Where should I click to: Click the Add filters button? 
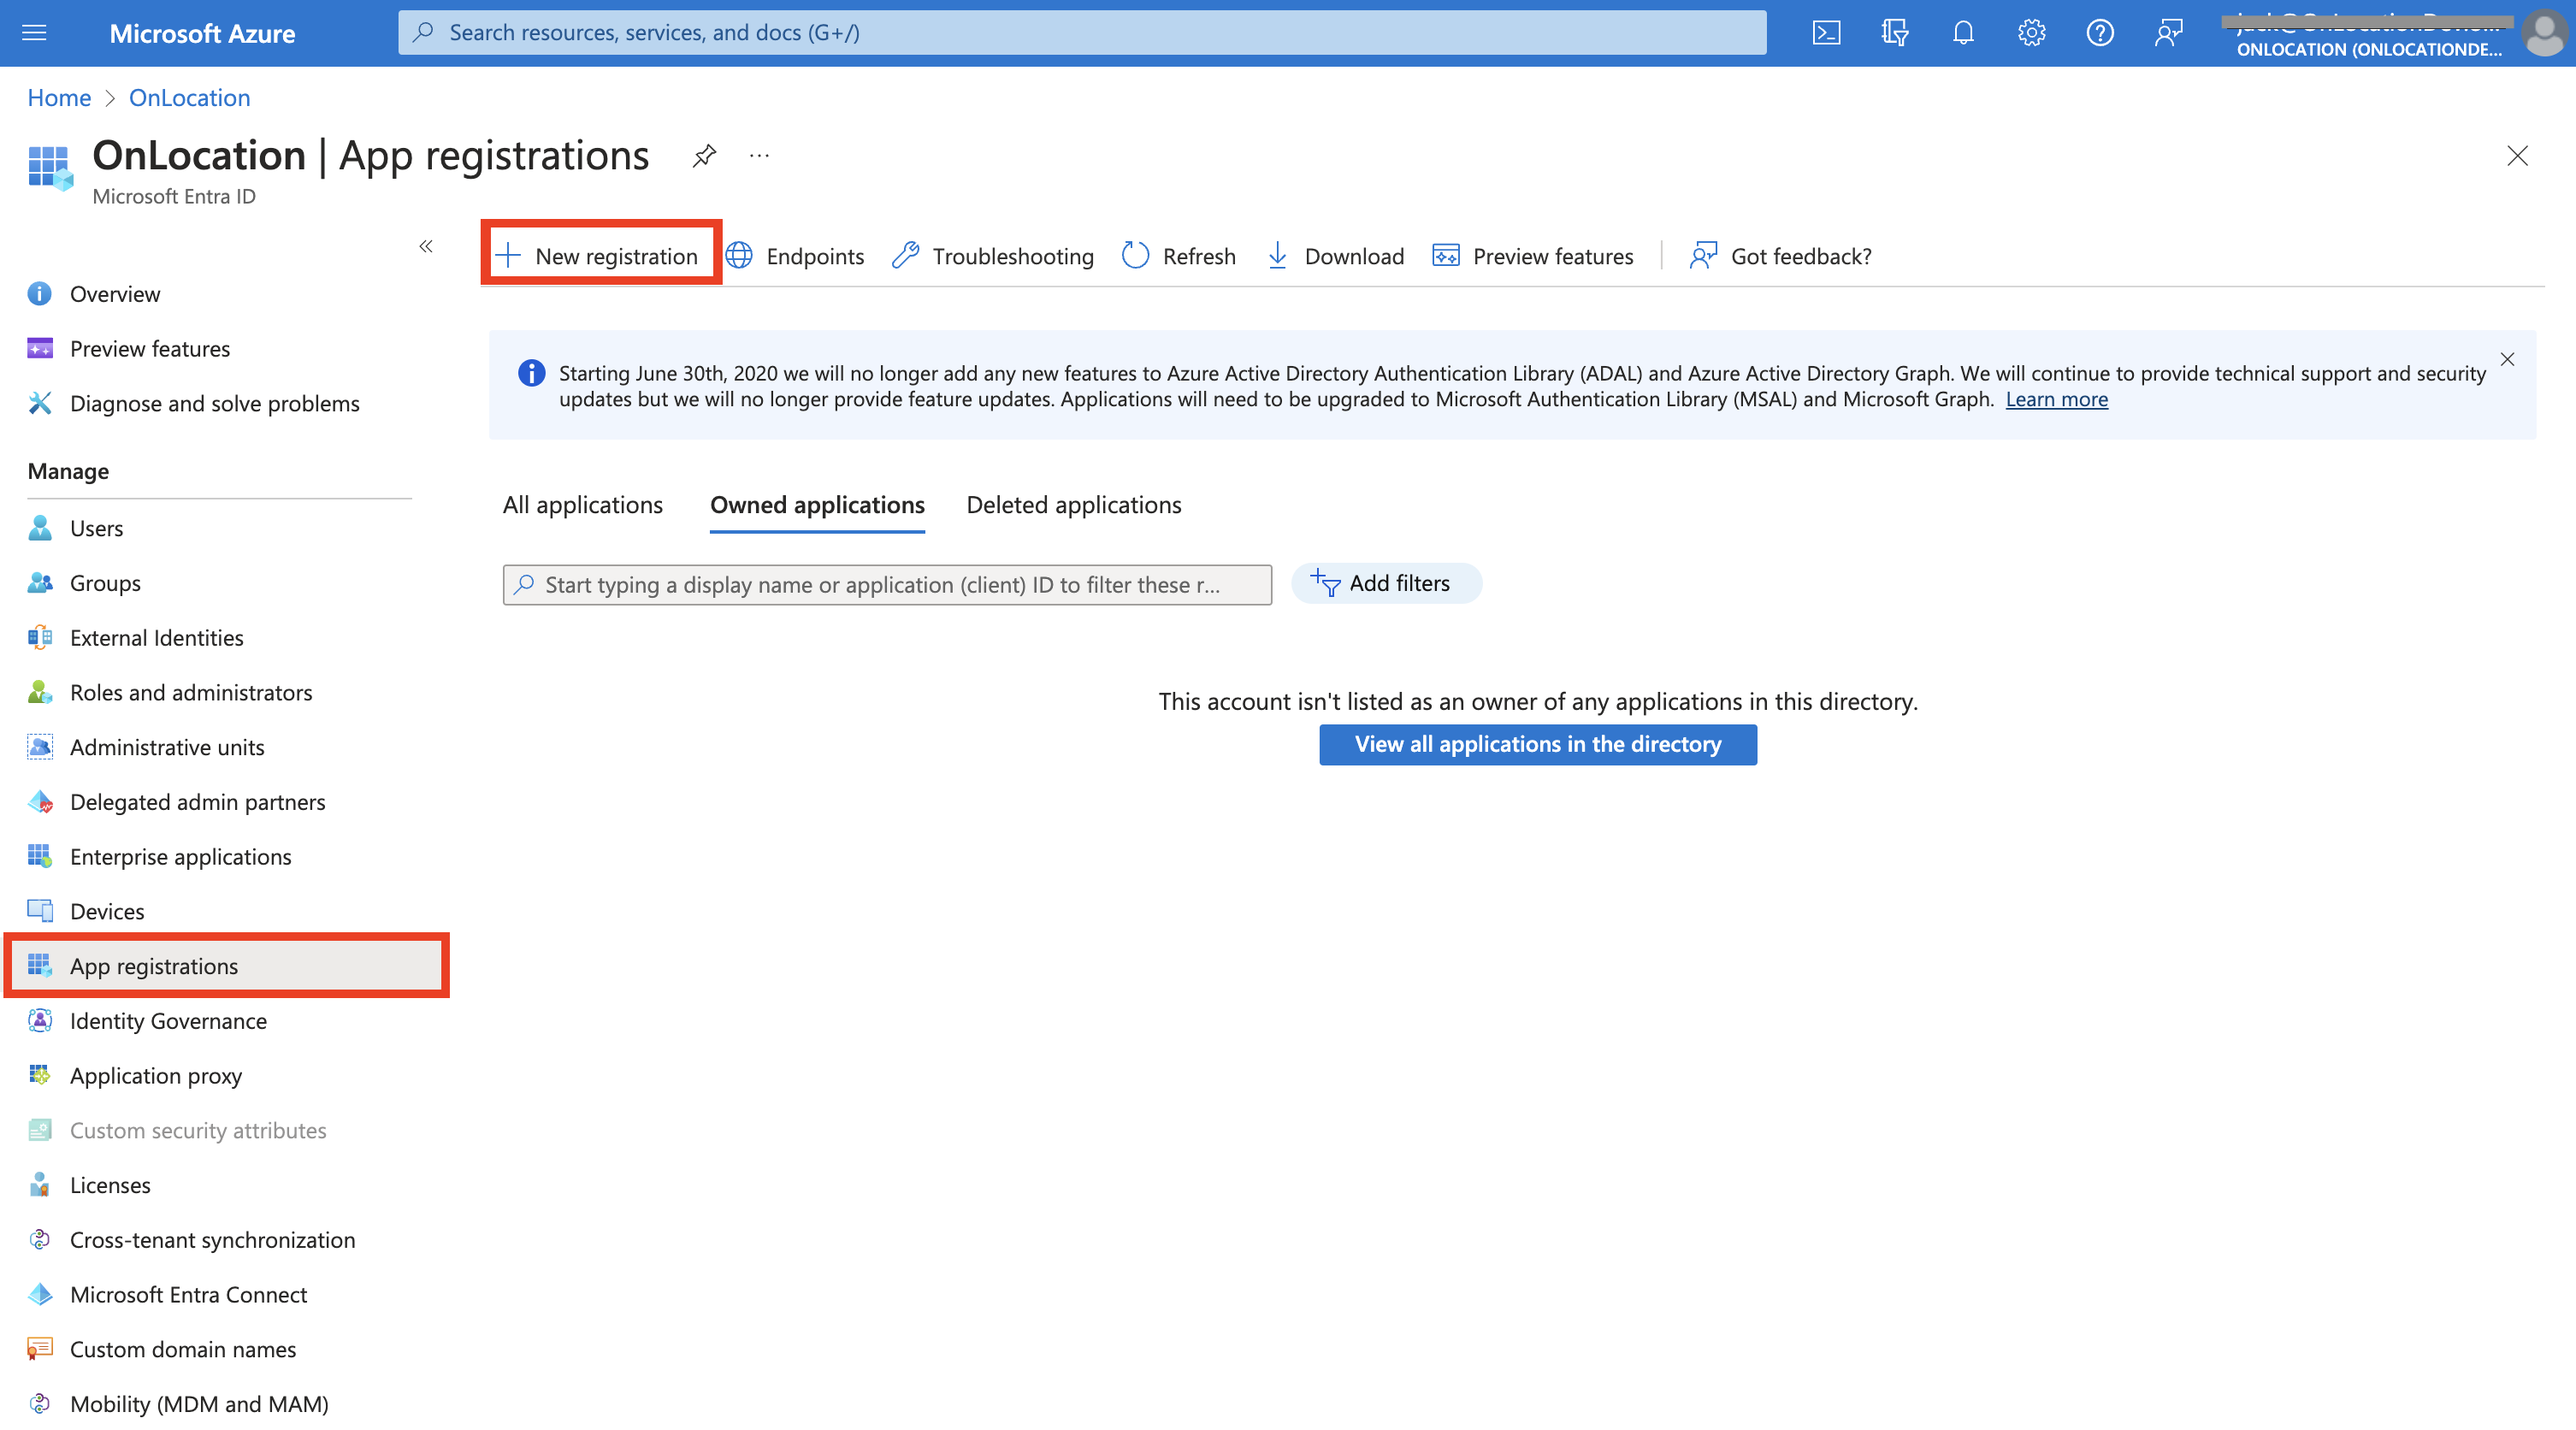[x=1386, y=583]
